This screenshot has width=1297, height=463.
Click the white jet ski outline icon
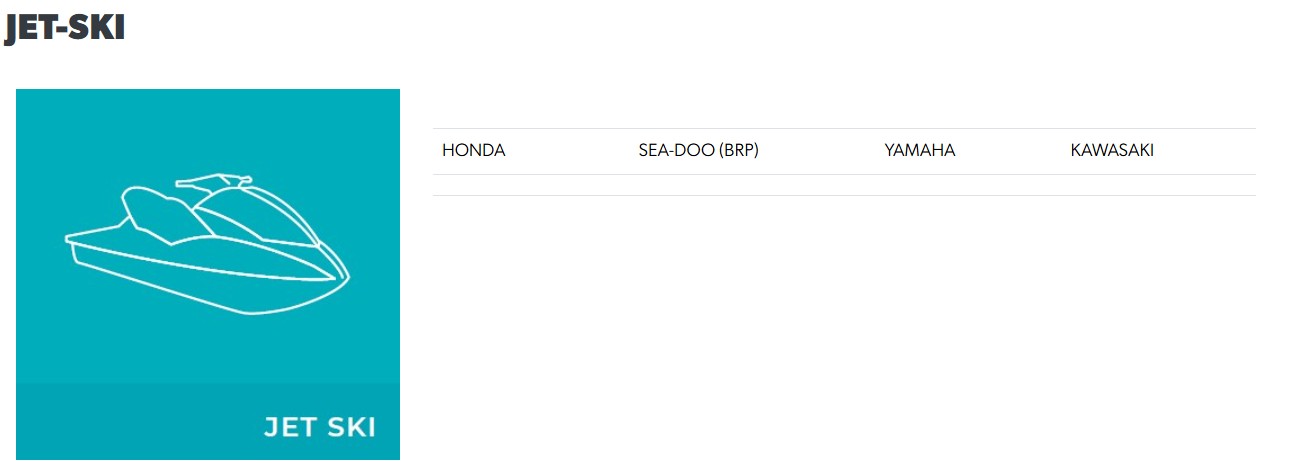208,245
